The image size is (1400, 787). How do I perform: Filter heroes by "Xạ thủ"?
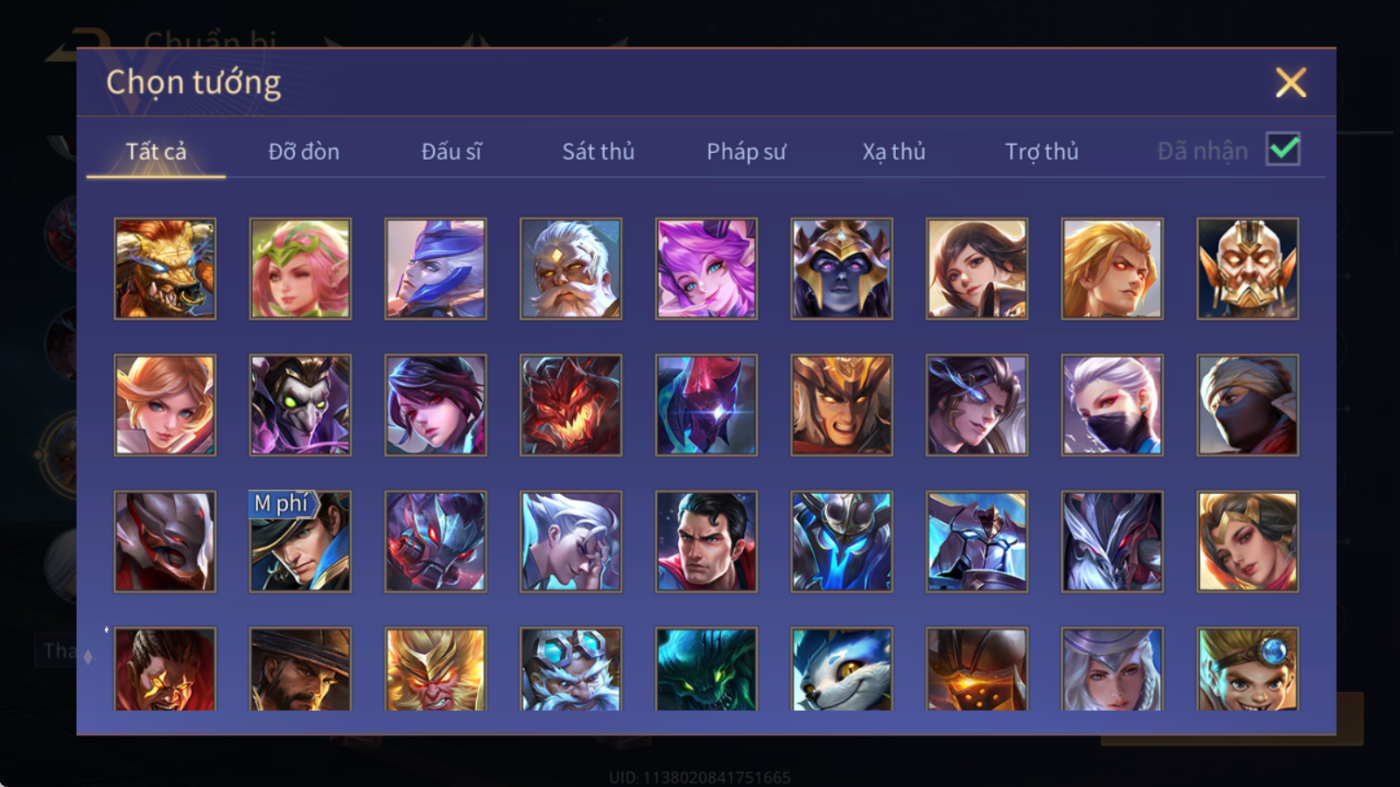point(894,152)
